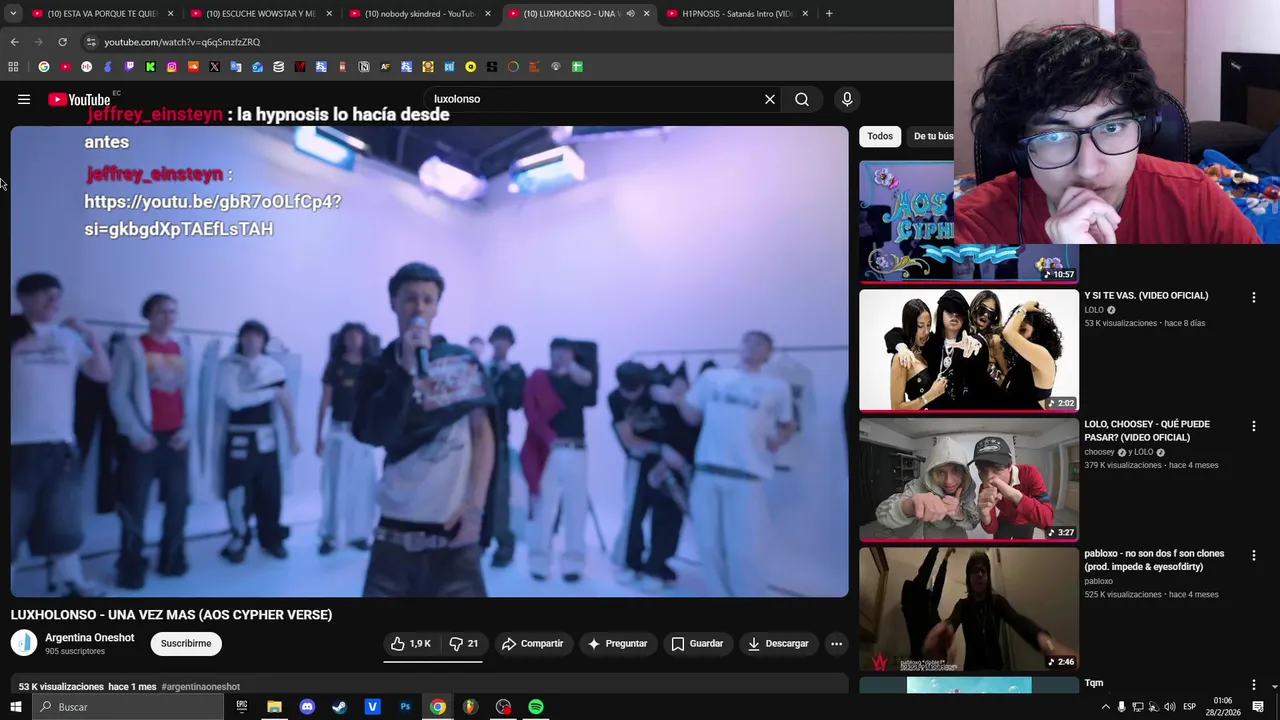This screenshot has width=1280, height=720.
Task: Run search with magnifier button
Action: click(802, 99)
